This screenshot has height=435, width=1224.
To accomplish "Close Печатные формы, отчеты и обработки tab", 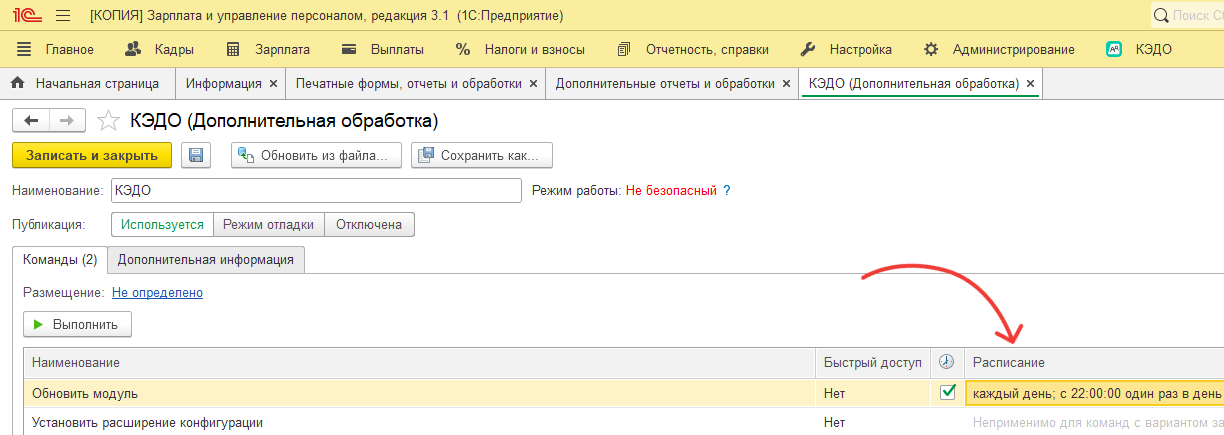I will click(x=533, y=84).
